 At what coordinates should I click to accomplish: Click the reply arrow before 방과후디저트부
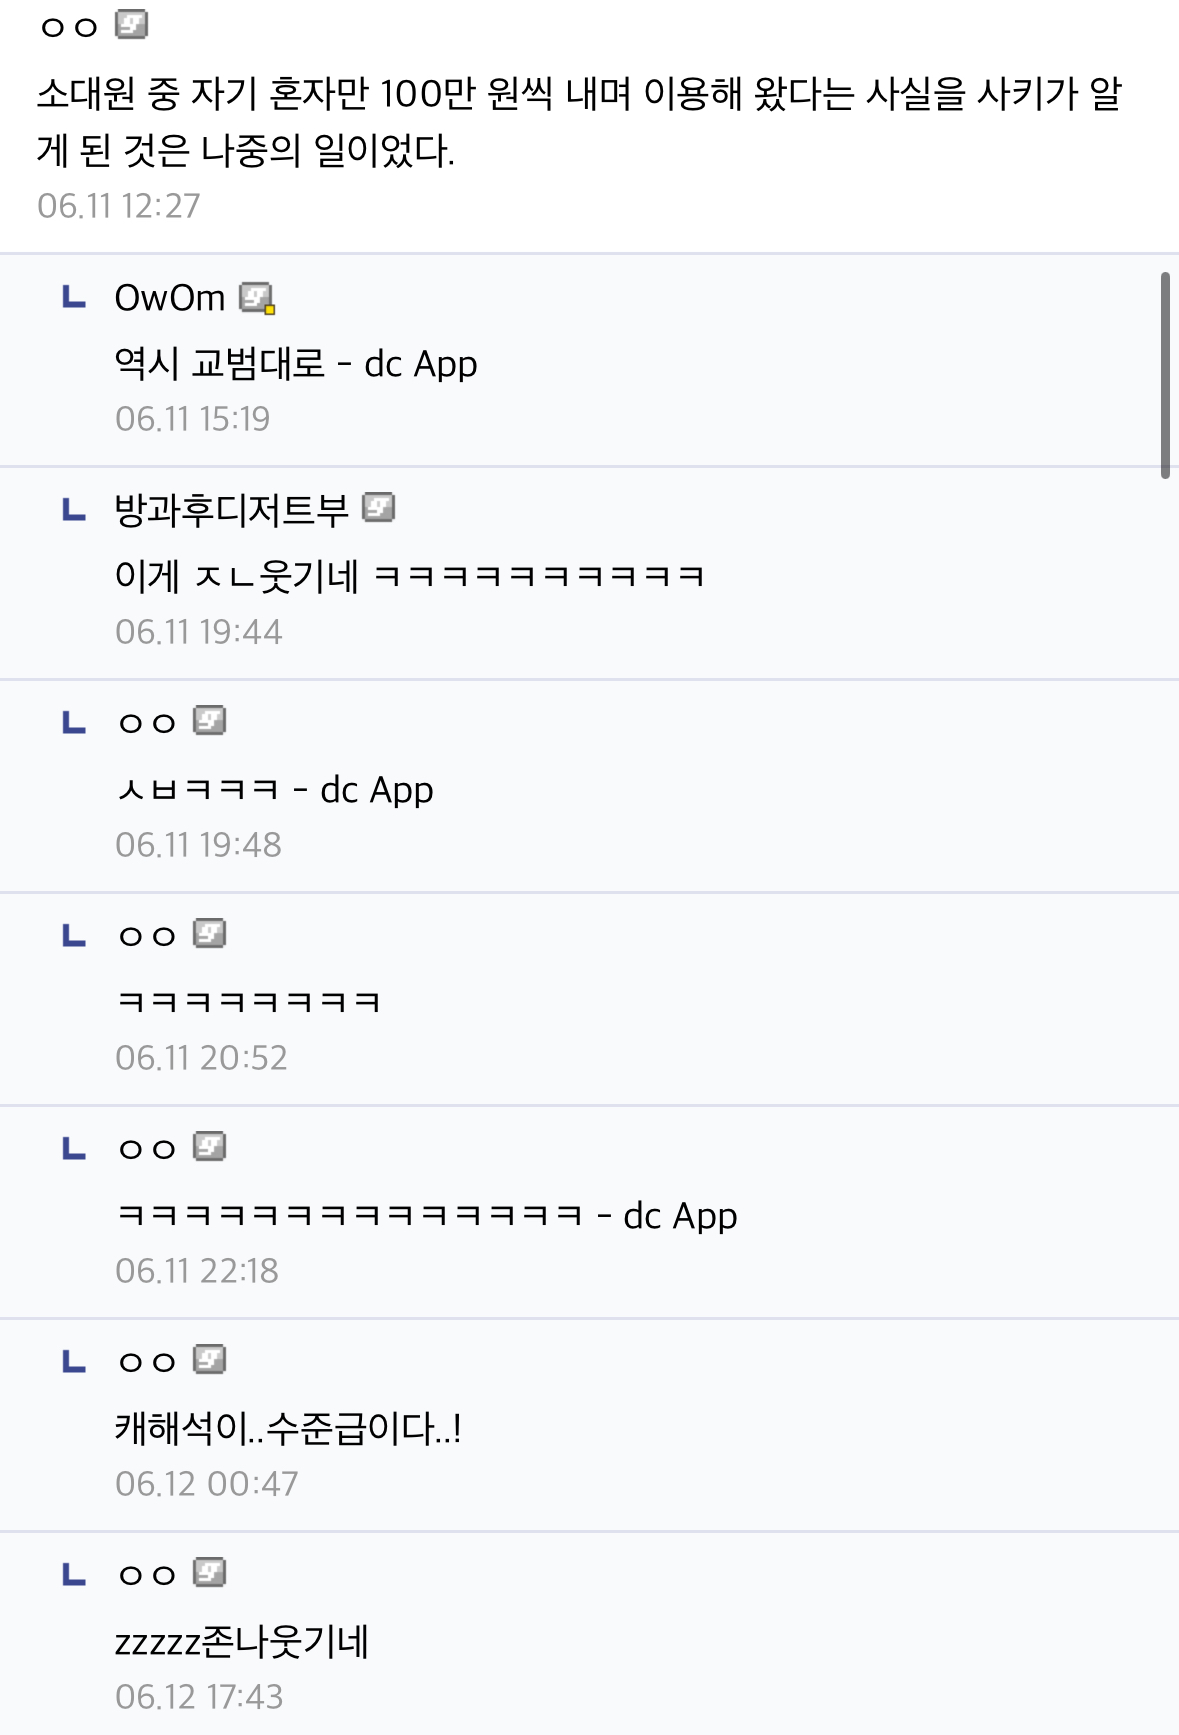pos(74,510)
